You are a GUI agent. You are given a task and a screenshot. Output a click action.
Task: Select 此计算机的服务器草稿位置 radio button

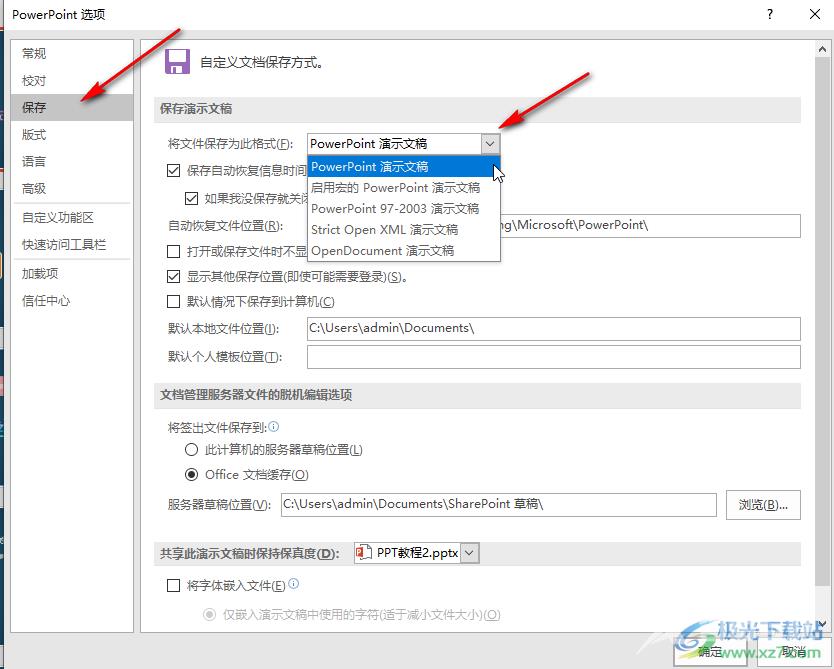click(x=191, y=450)
